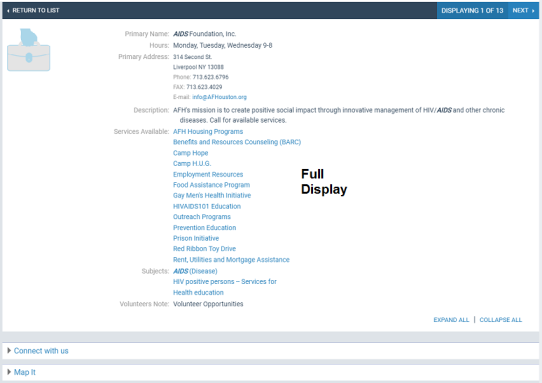The height and width of the screenshot is (383, 542).
Task: Select Gay Men's Health Initiative link
Action: click(212, 196)
